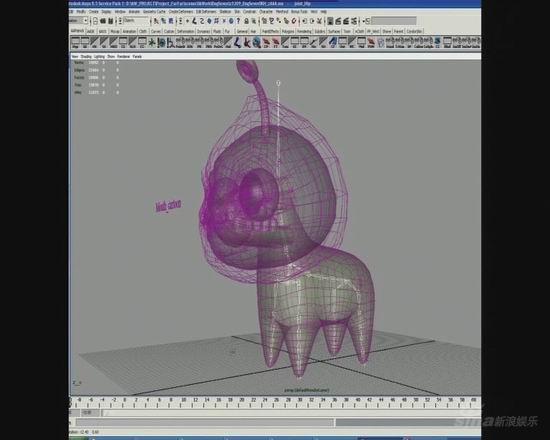This screenshot has height=440, width=550.
Task: Toggle the curves selection mask icon
Action: (x=202, y=21)
